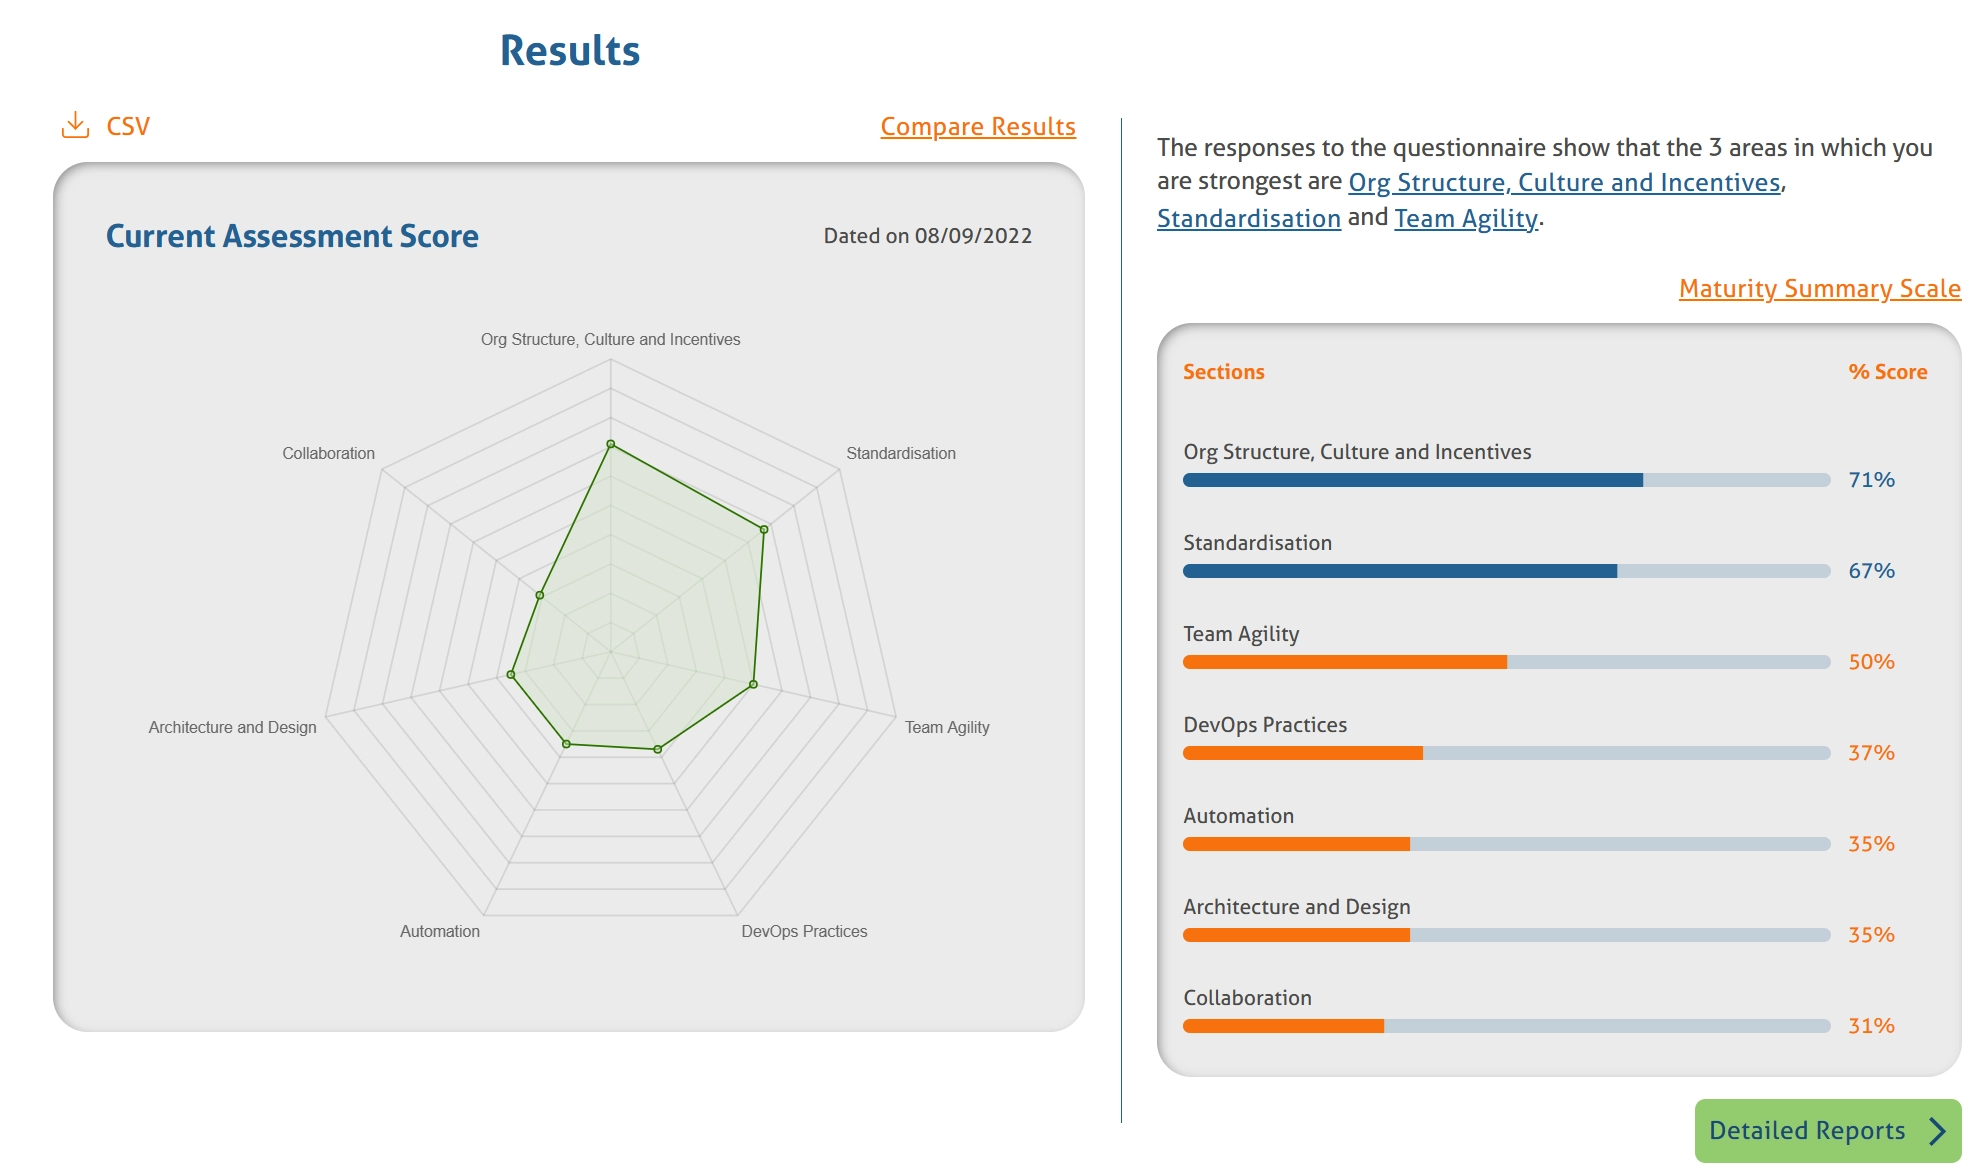
Task: Click the Automation axis label on the radar chart
Action: tap(440, 931)
